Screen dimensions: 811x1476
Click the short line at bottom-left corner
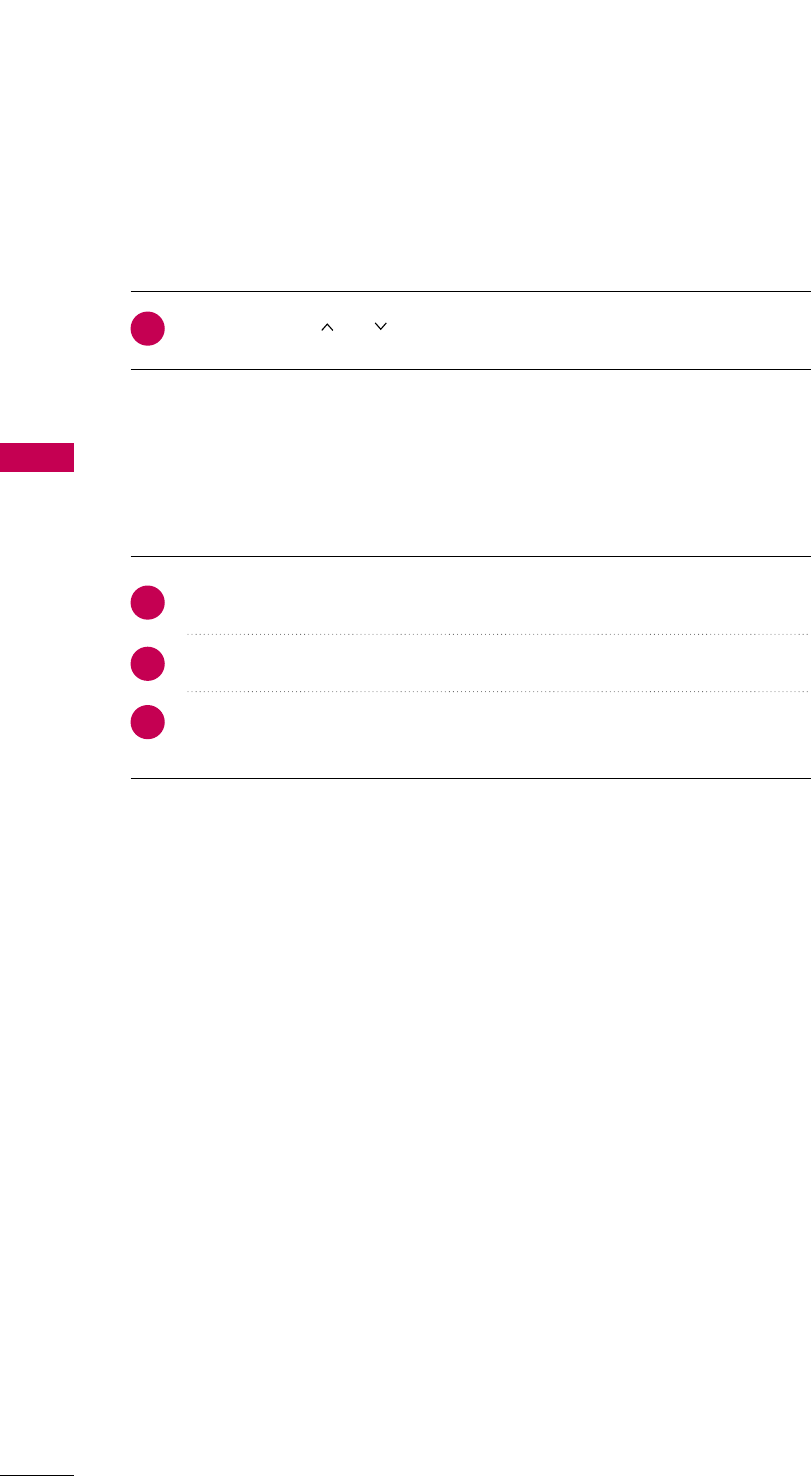coord(37,1473)
